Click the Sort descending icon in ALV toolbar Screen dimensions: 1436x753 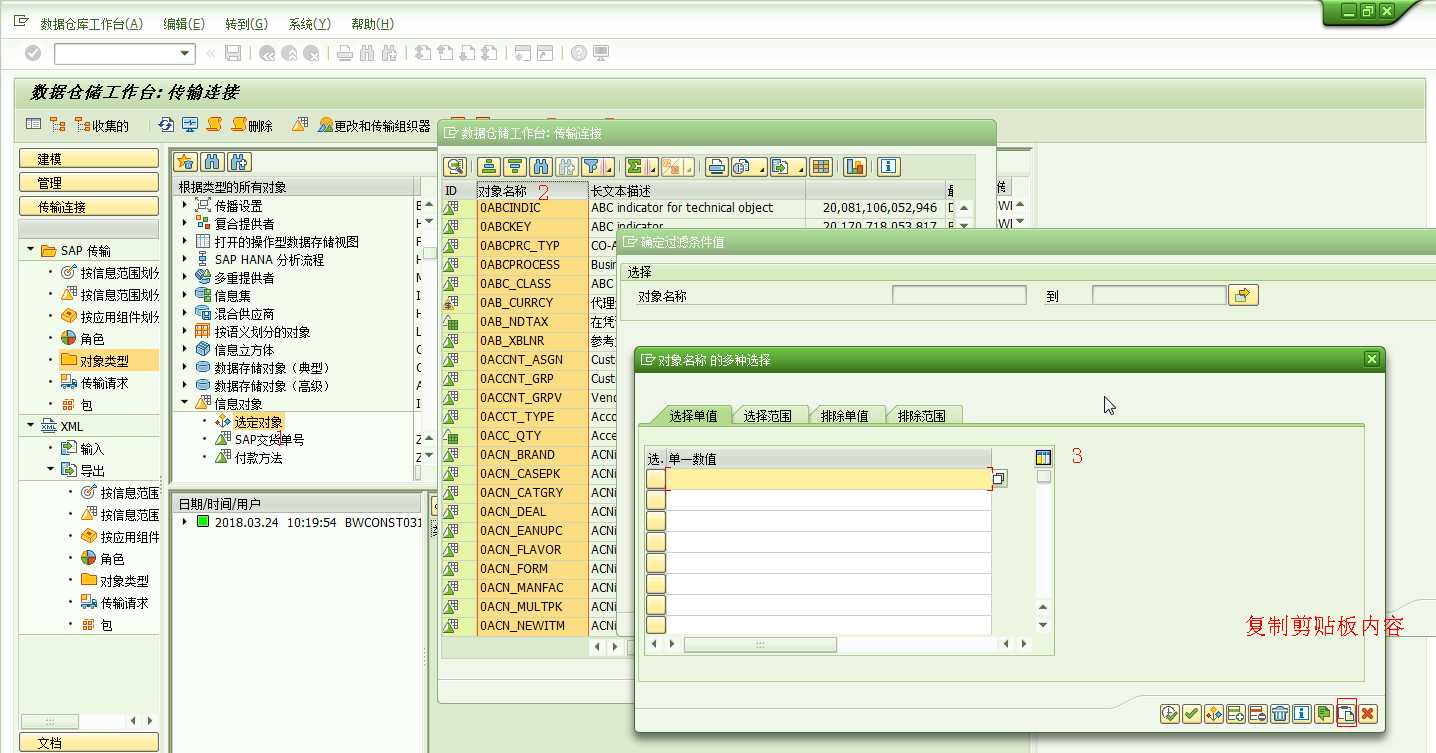(x=515, y=167)
